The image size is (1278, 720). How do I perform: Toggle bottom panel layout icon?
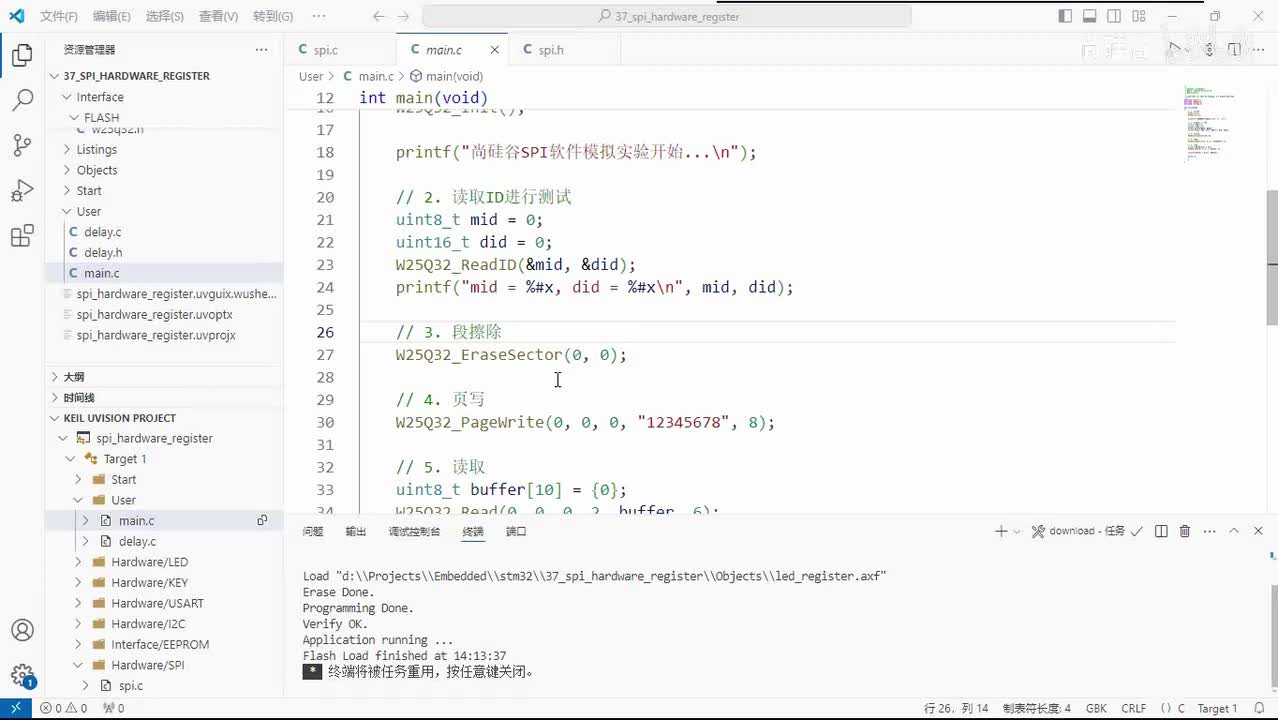[x=1090, y=16]
